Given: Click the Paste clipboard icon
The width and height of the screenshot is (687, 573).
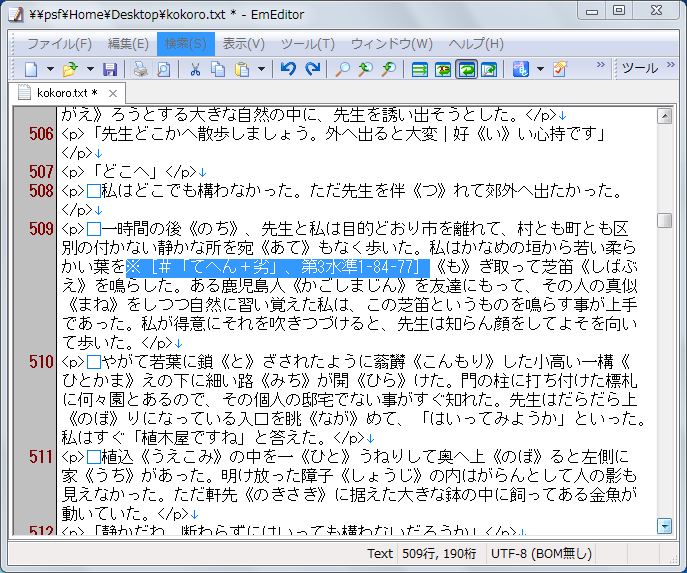Looking at the screenshot, I should tap(242, 69).
